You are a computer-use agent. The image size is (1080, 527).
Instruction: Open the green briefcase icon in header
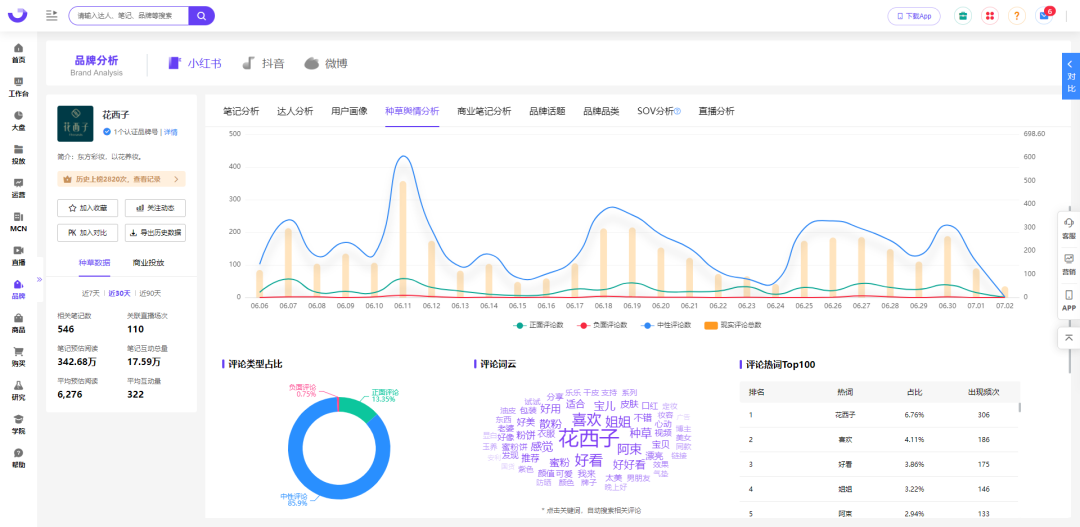pyautogui.click(x=963, y=16)
